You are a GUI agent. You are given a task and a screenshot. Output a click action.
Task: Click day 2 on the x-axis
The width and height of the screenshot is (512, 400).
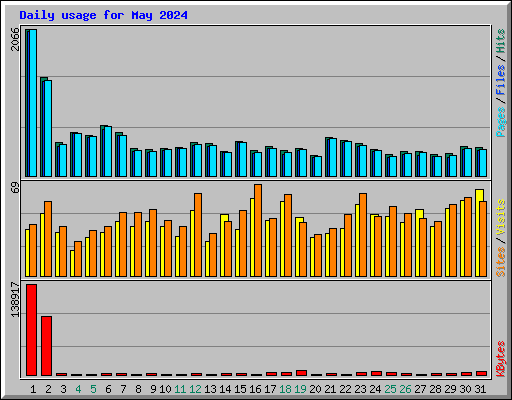pos(48,389)
